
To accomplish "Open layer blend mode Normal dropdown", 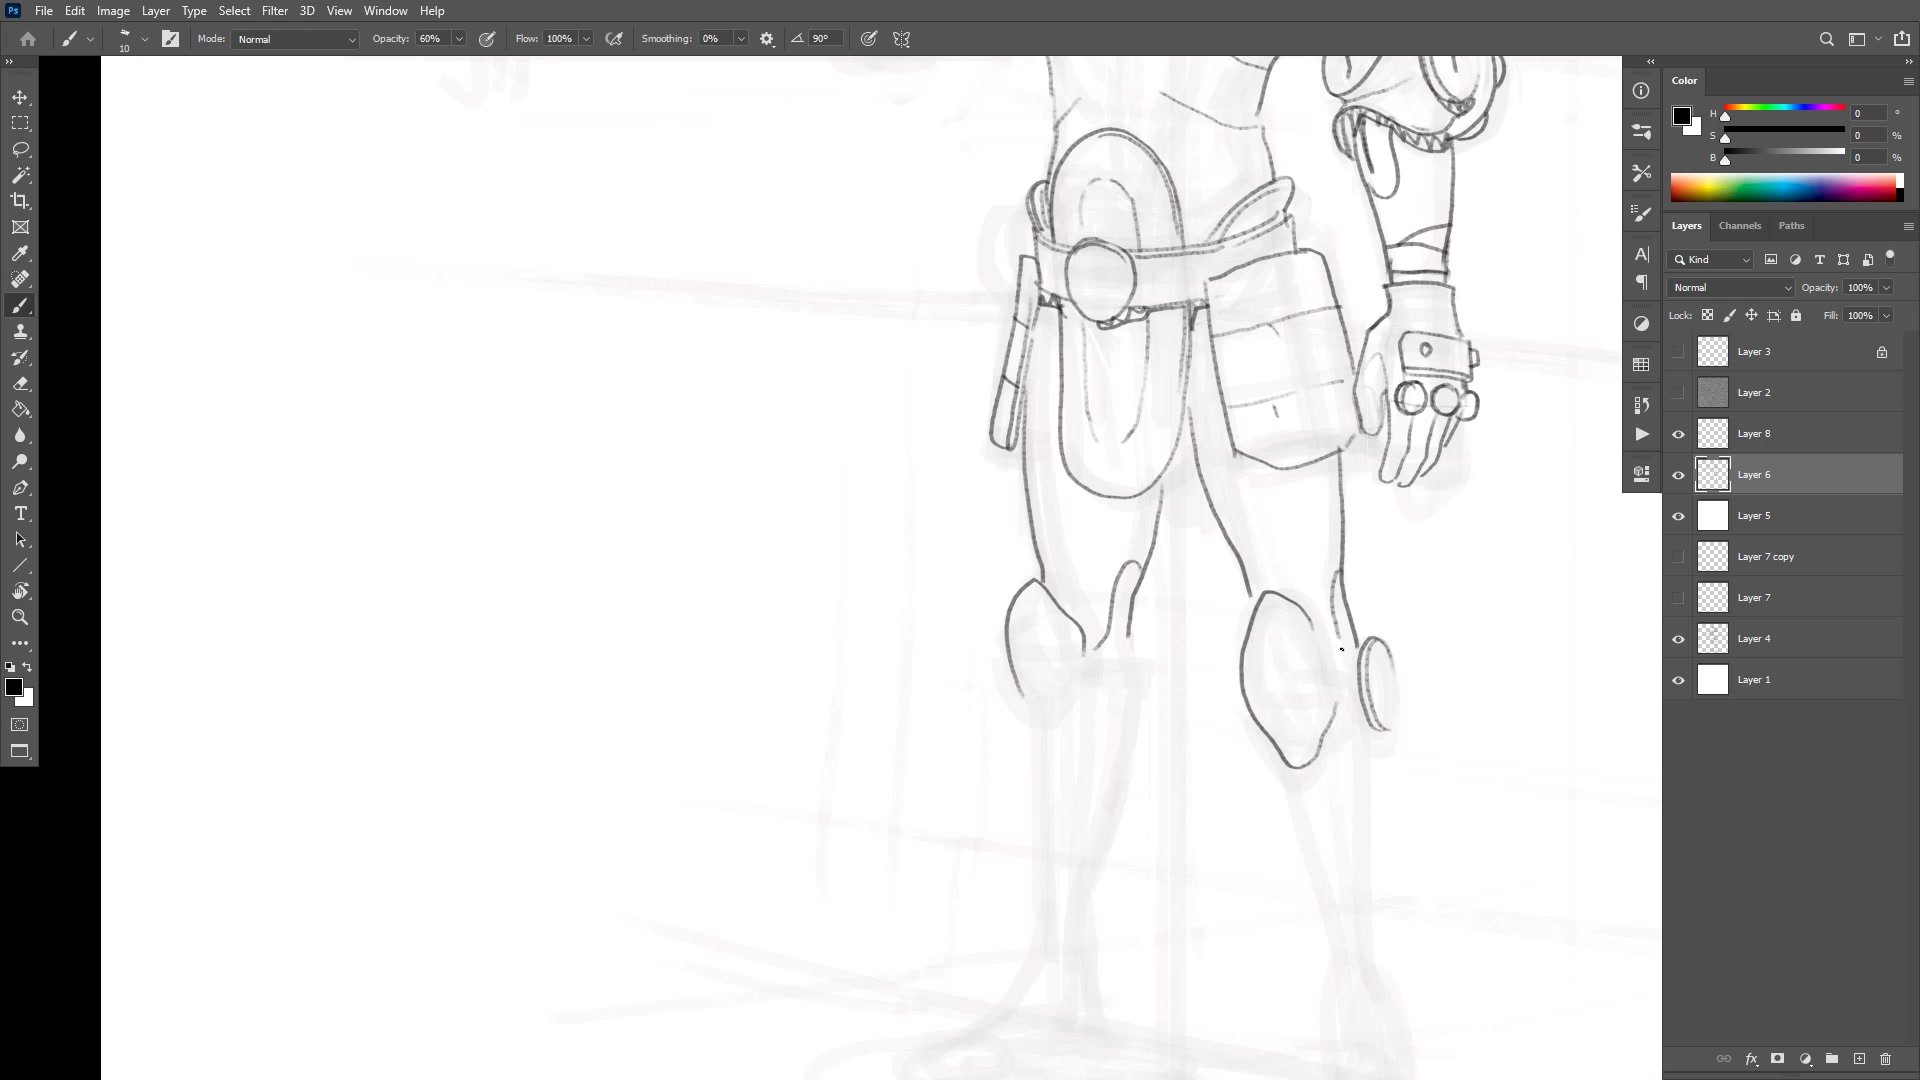I will tap(1731, 288).
